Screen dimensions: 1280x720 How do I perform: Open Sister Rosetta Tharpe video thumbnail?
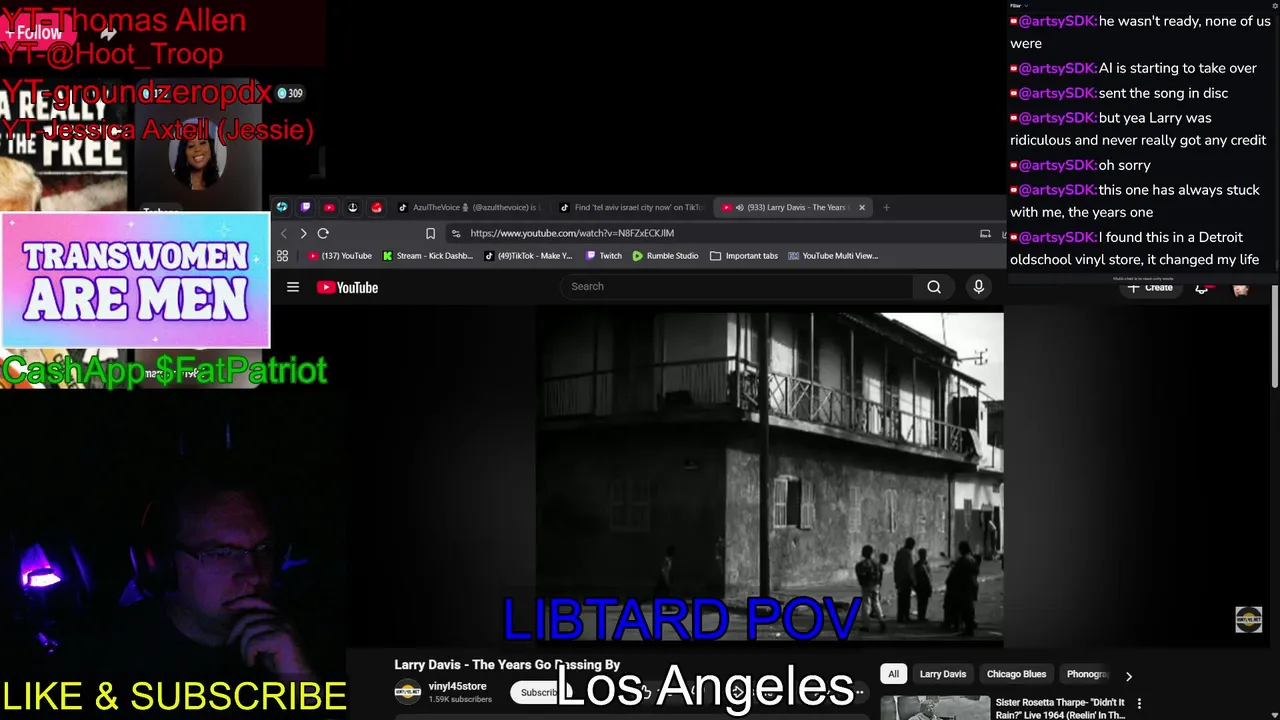[935, 707]
